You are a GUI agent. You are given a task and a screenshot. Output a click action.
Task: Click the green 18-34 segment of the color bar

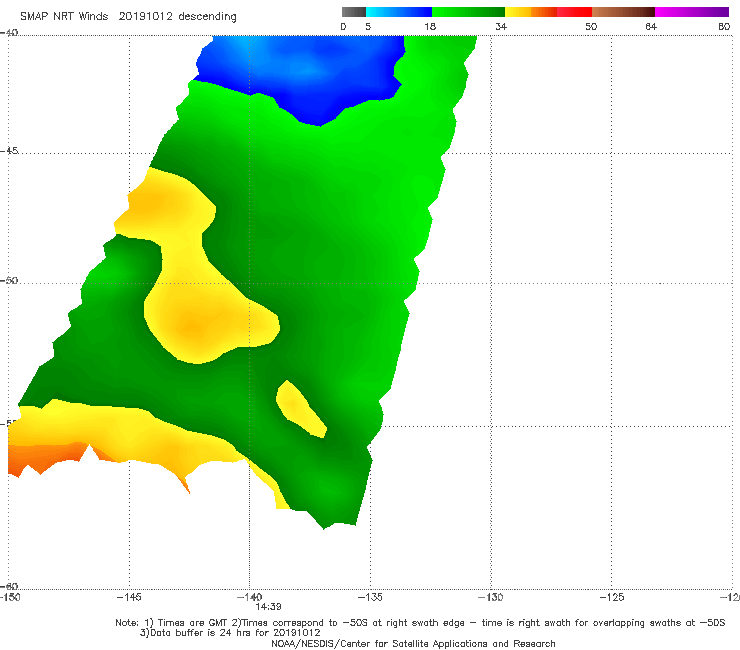click(468, 12)
